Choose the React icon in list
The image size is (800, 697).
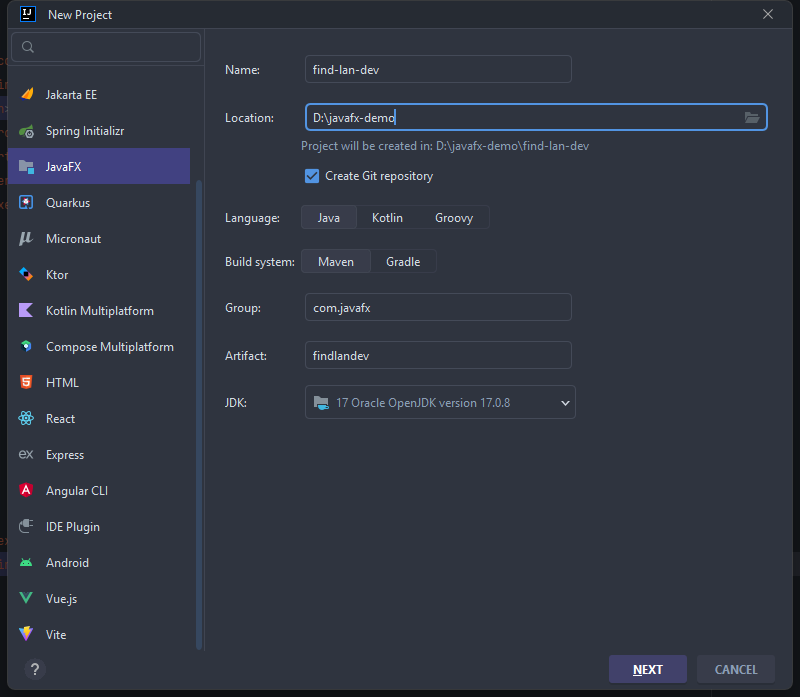click(x=26, y=419)
